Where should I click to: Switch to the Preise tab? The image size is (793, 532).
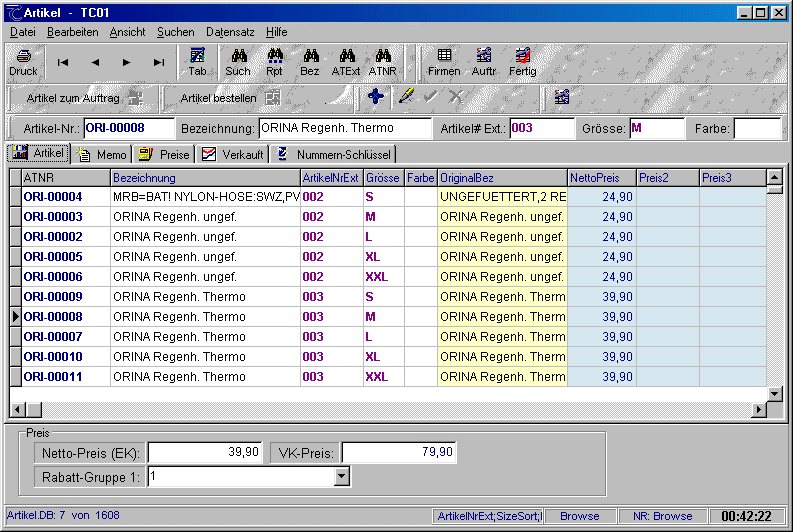coord(165,154)
